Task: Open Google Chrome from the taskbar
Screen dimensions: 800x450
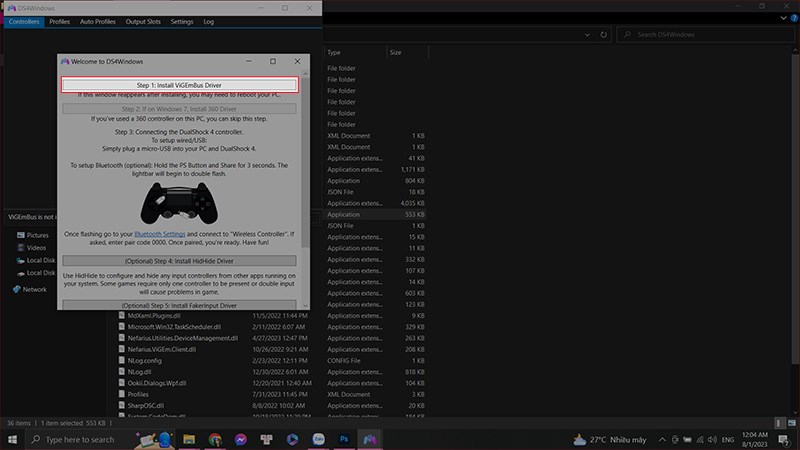Action: (215, 439)
